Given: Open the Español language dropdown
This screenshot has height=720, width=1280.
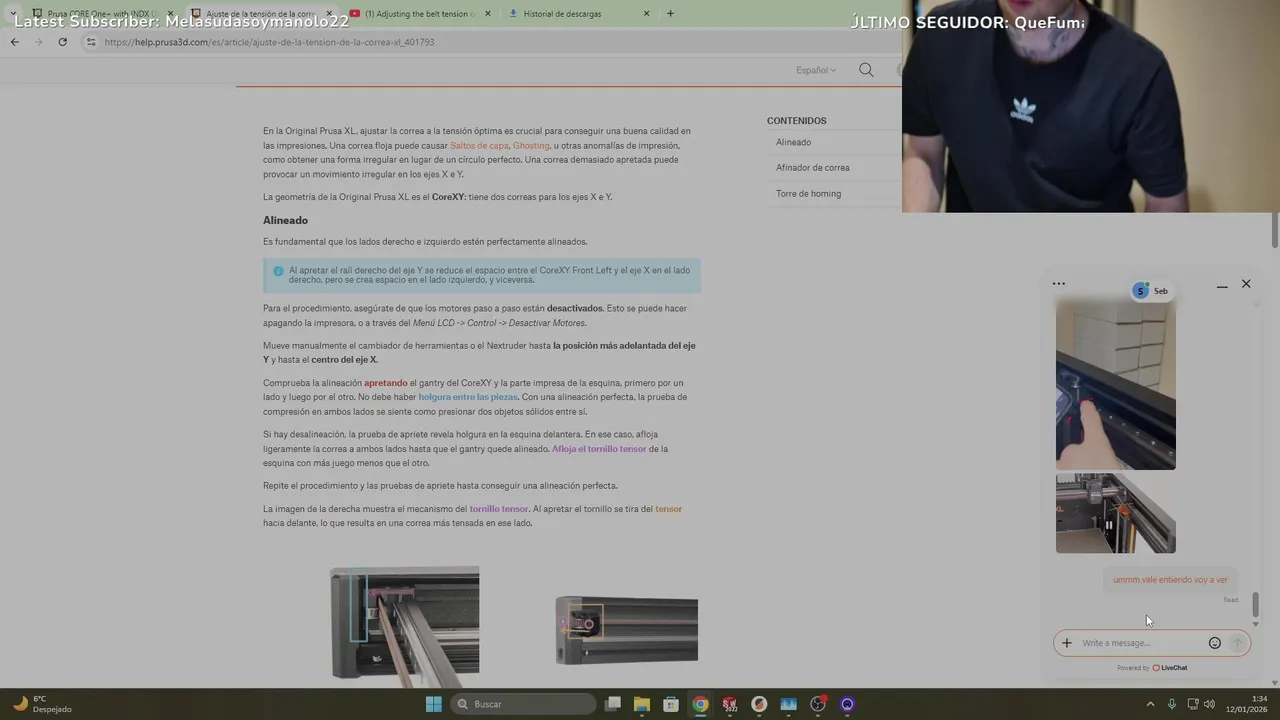Looking at the screenshot, I should tap(816, 70).
